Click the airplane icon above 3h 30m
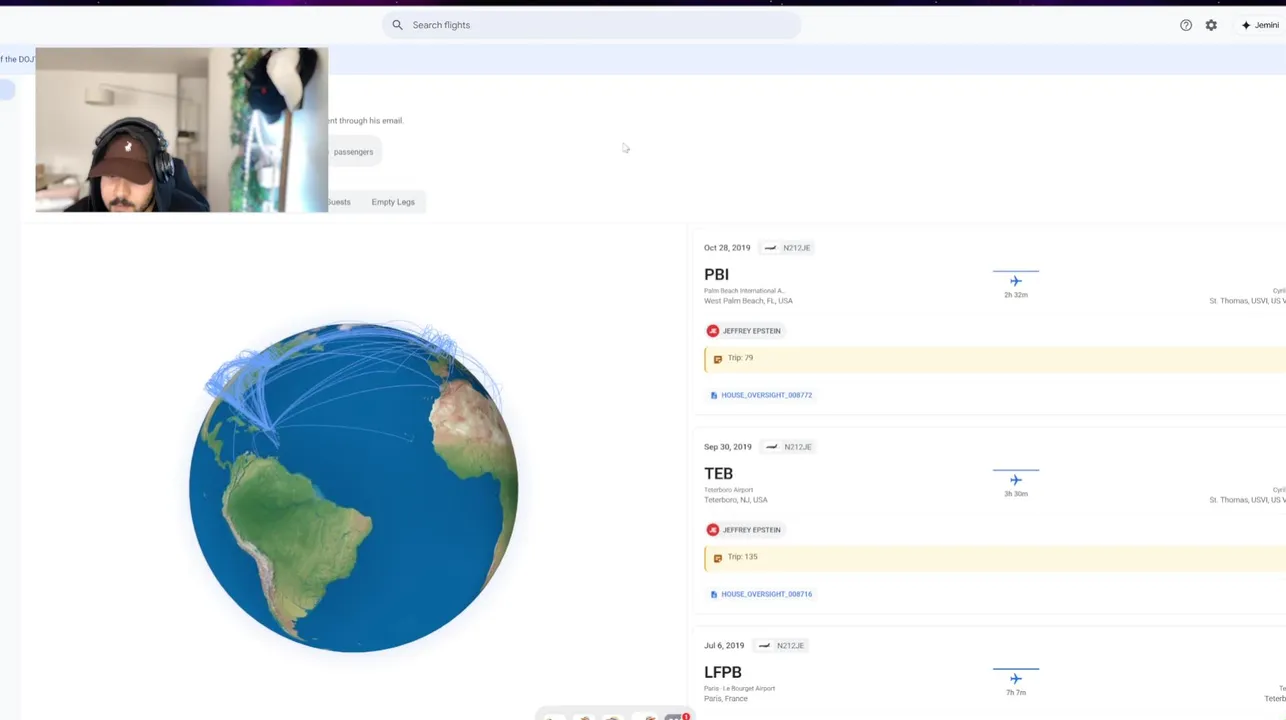 [1016, 480]
